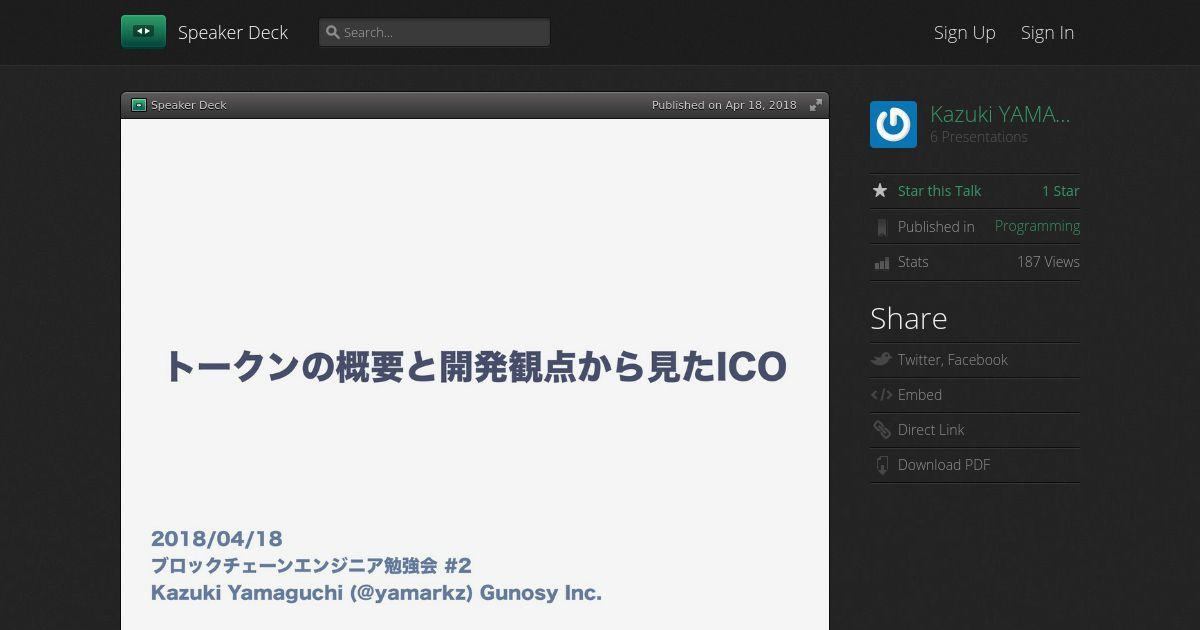Click Speaker Deck label in player header

coord(189,105)
